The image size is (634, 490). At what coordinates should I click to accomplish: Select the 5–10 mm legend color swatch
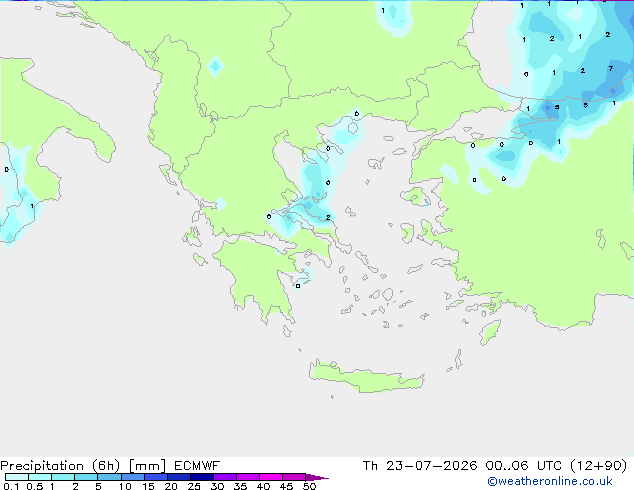pos(109,477)
